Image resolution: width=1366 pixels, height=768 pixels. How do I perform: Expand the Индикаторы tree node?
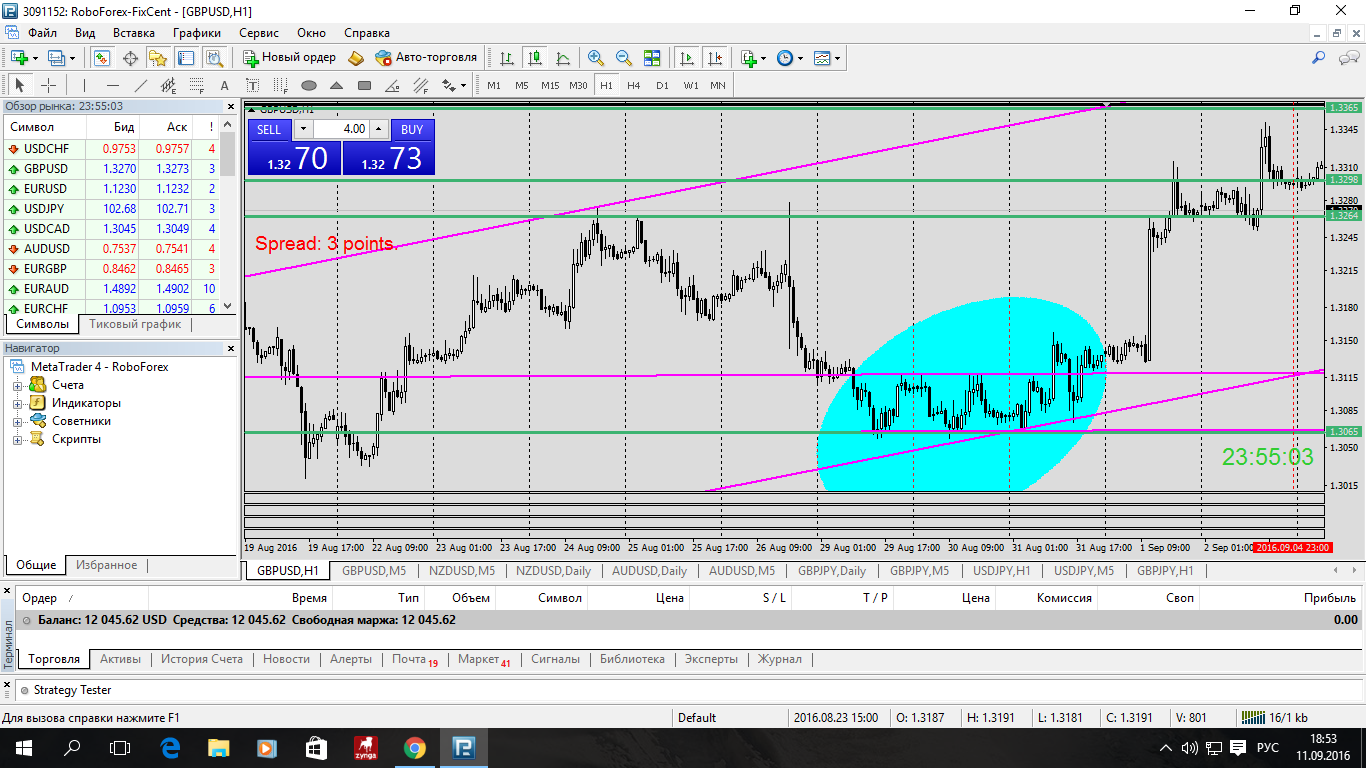pyautogui.click(x=17, y=403)
